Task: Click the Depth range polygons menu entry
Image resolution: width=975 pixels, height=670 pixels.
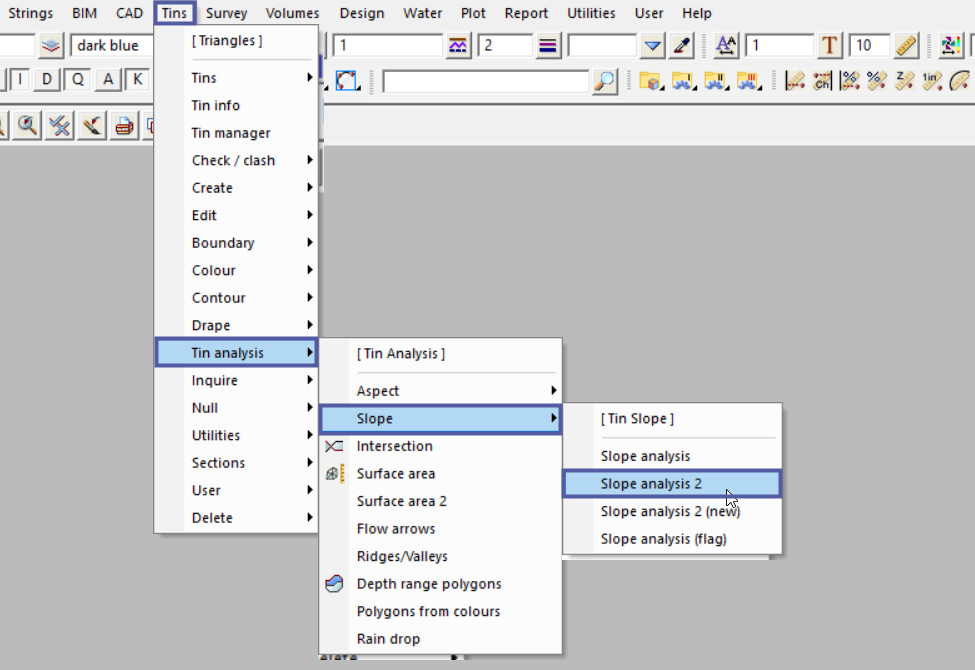Action: pyautogui.click(x=429, y=584)
